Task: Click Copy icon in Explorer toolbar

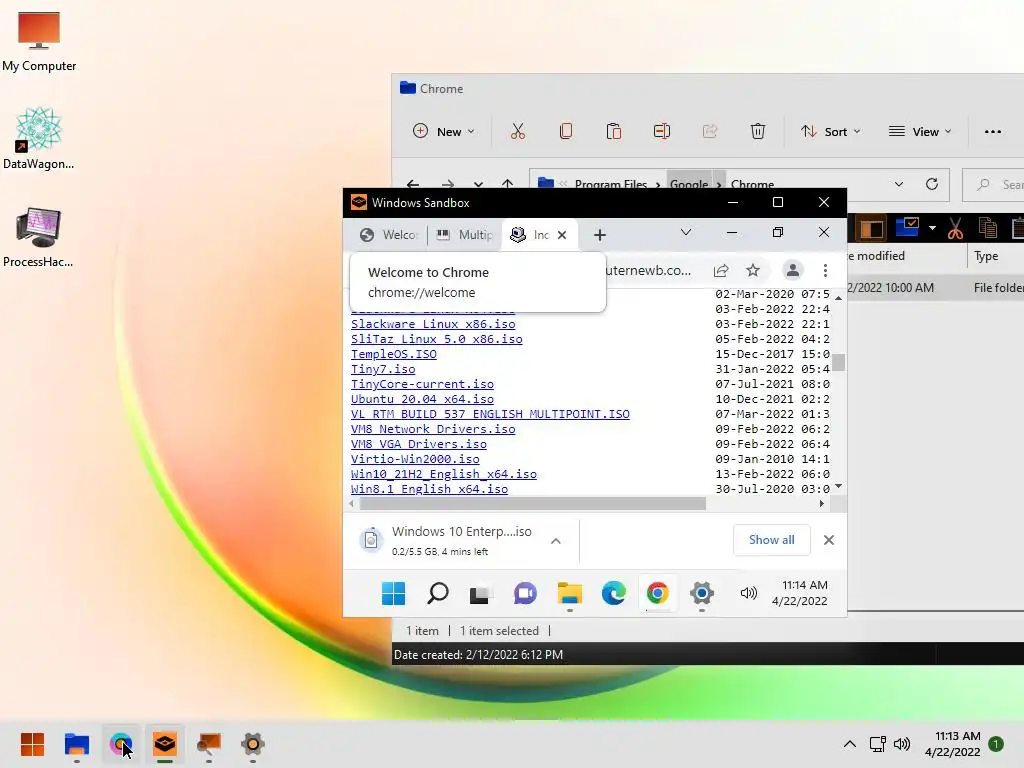Action: point(566,131)
